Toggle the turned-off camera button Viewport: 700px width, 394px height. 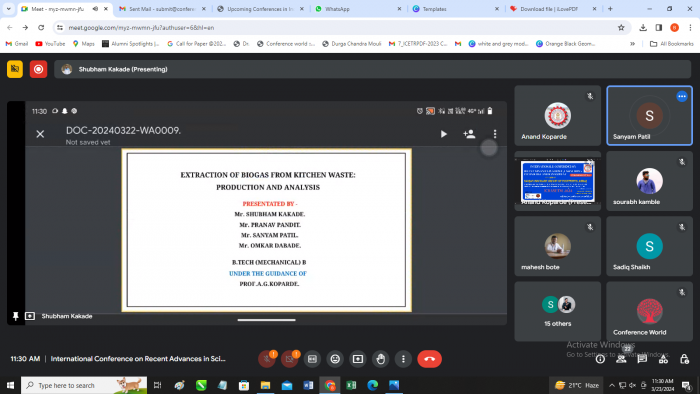pos(289,359)
